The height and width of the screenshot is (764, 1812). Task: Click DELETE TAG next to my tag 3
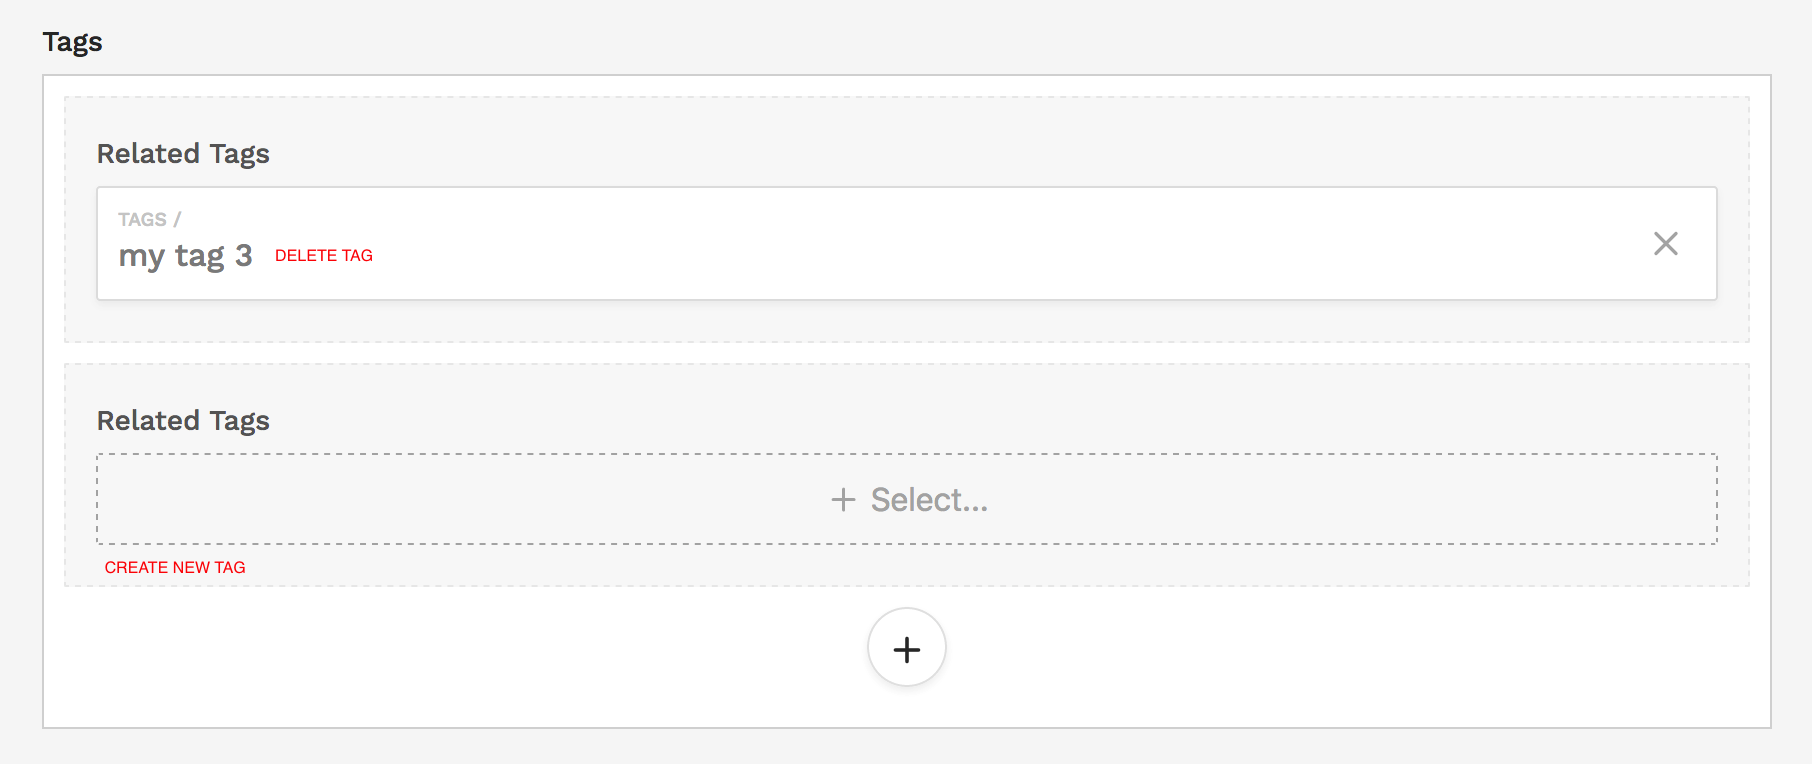click(x=323, y=255)
